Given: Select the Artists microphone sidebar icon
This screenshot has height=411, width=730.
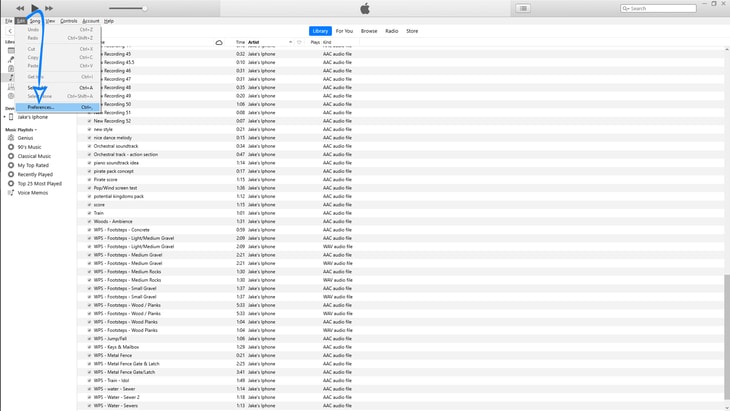Looking at the screenshot, I should point(11,60).
